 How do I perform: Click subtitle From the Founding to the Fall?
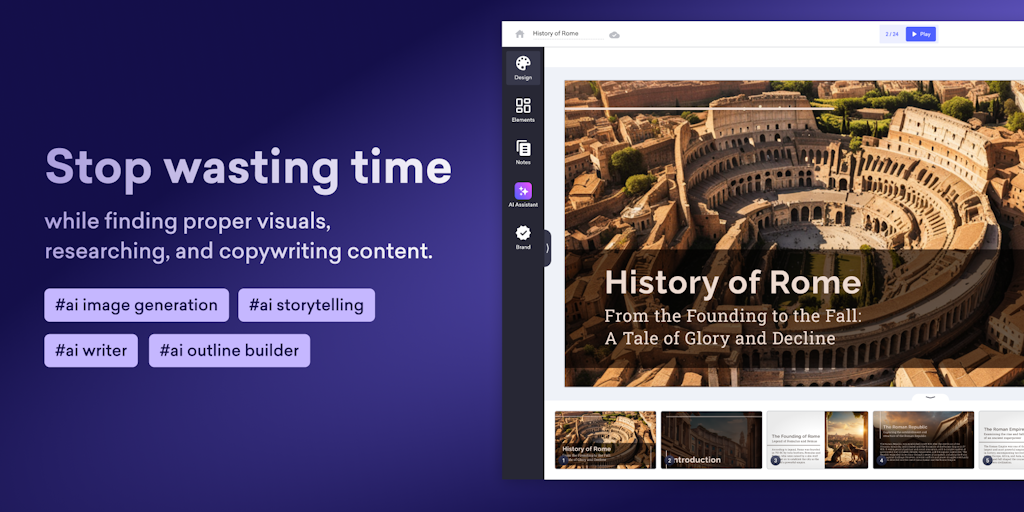(x=733, y=316)
